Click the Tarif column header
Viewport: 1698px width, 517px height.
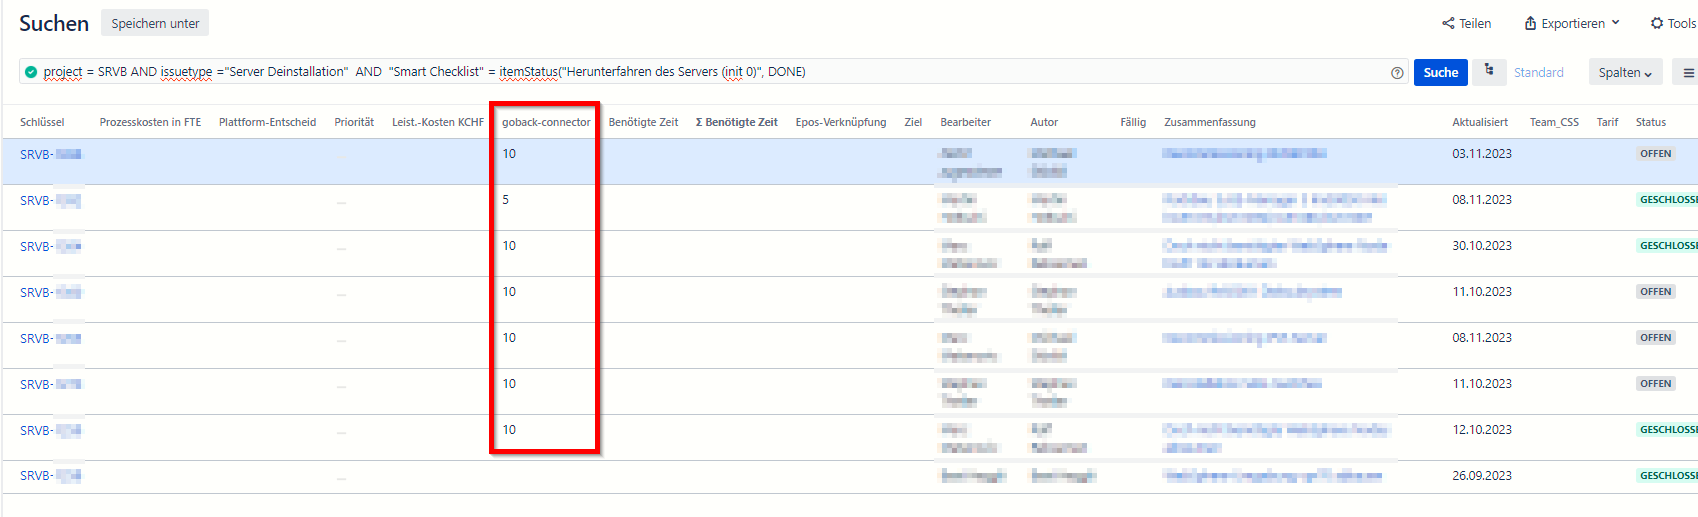tap(1607, 122)
